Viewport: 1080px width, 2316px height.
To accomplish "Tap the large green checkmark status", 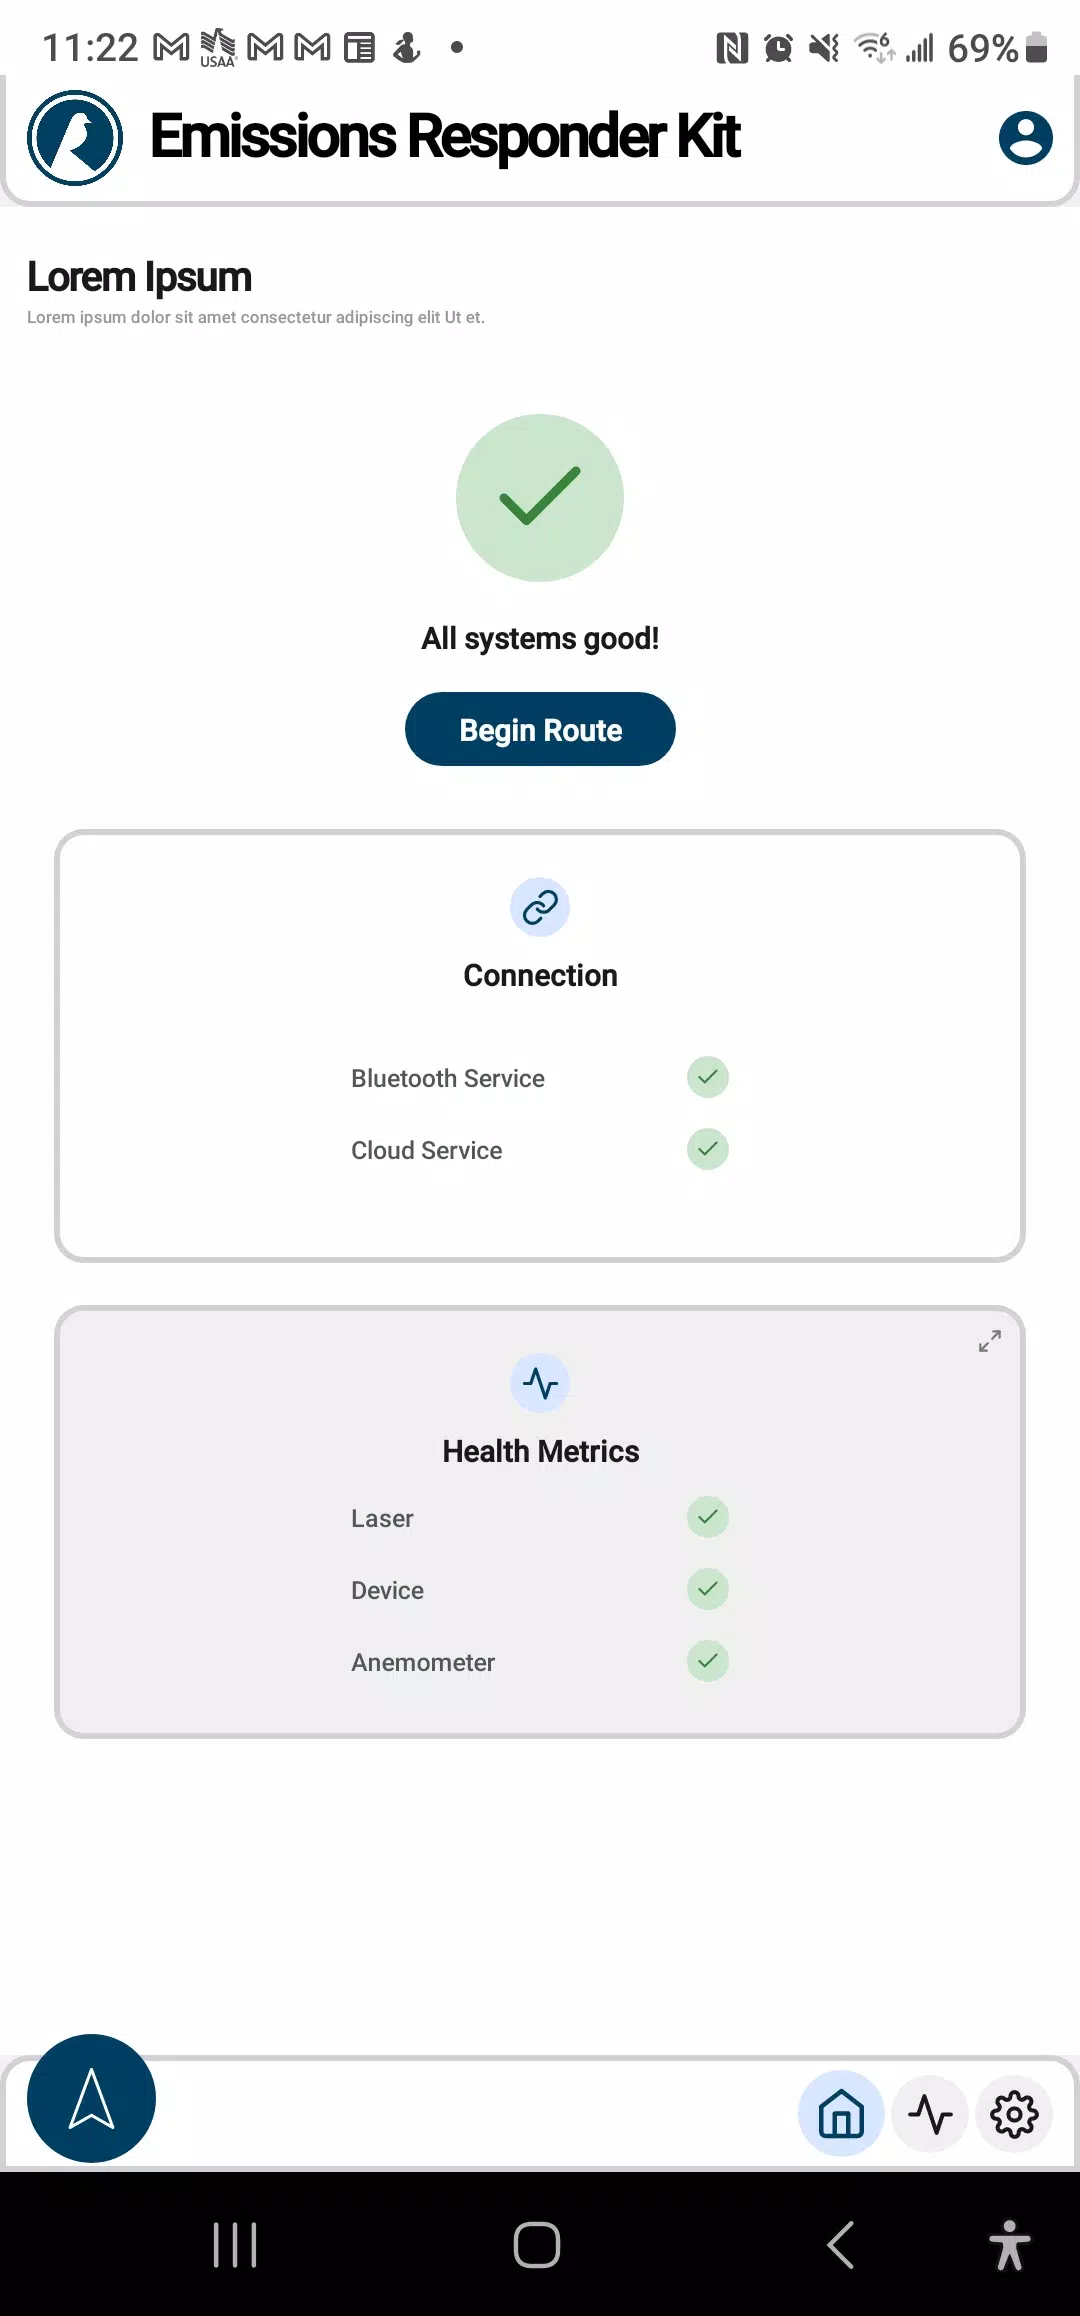I will (x=540, y=498).
